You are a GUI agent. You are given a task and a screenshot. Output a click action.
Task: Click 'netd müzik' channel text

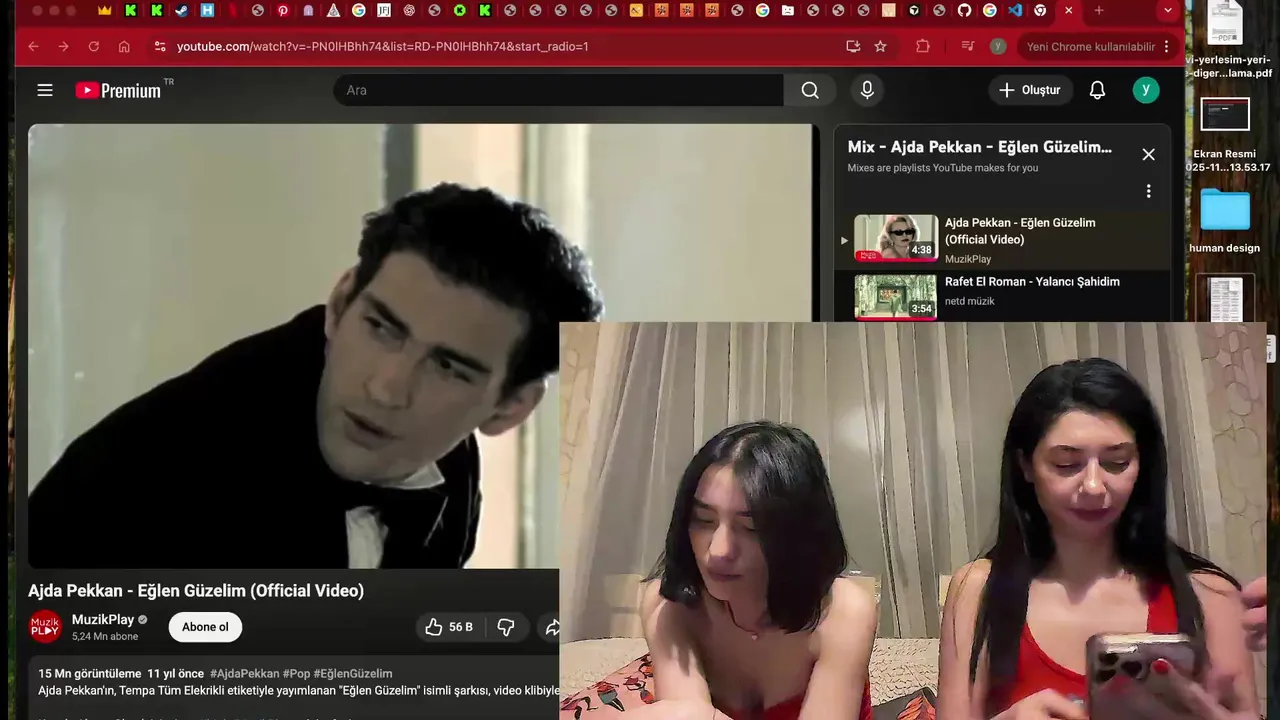pyautogui.click(x=970, y=301)
